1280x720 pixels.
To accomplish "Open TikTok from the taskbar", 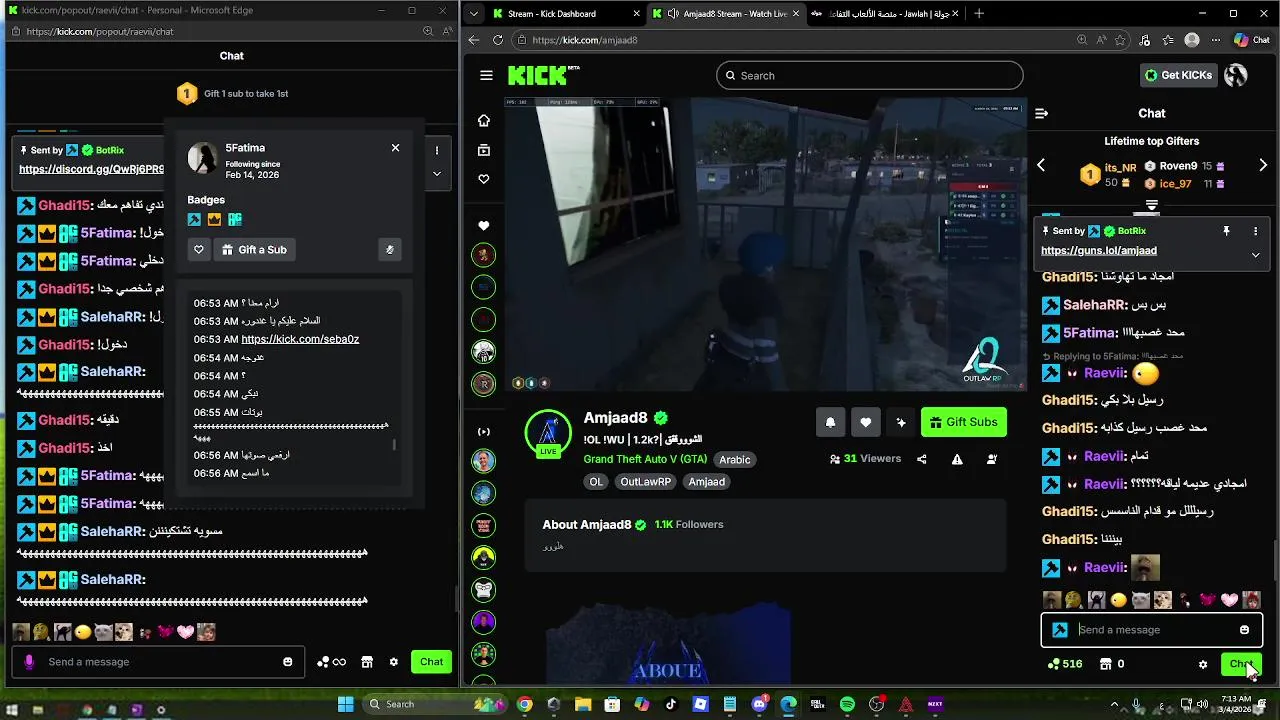I will click(x=671, y=704).
